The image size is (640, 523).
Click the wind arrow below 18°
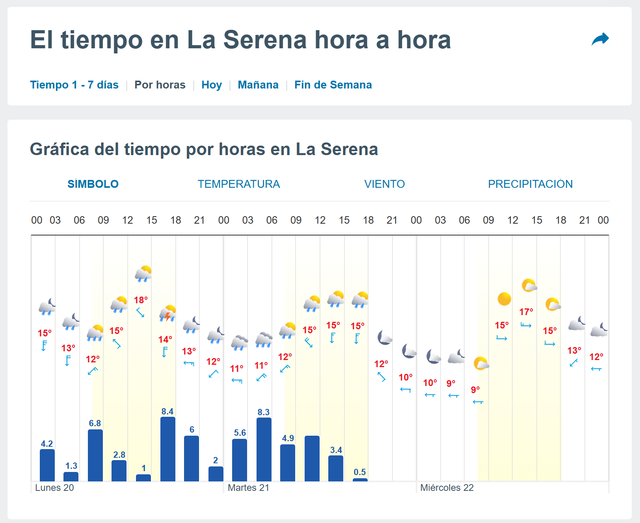click(x=140, y=313)
